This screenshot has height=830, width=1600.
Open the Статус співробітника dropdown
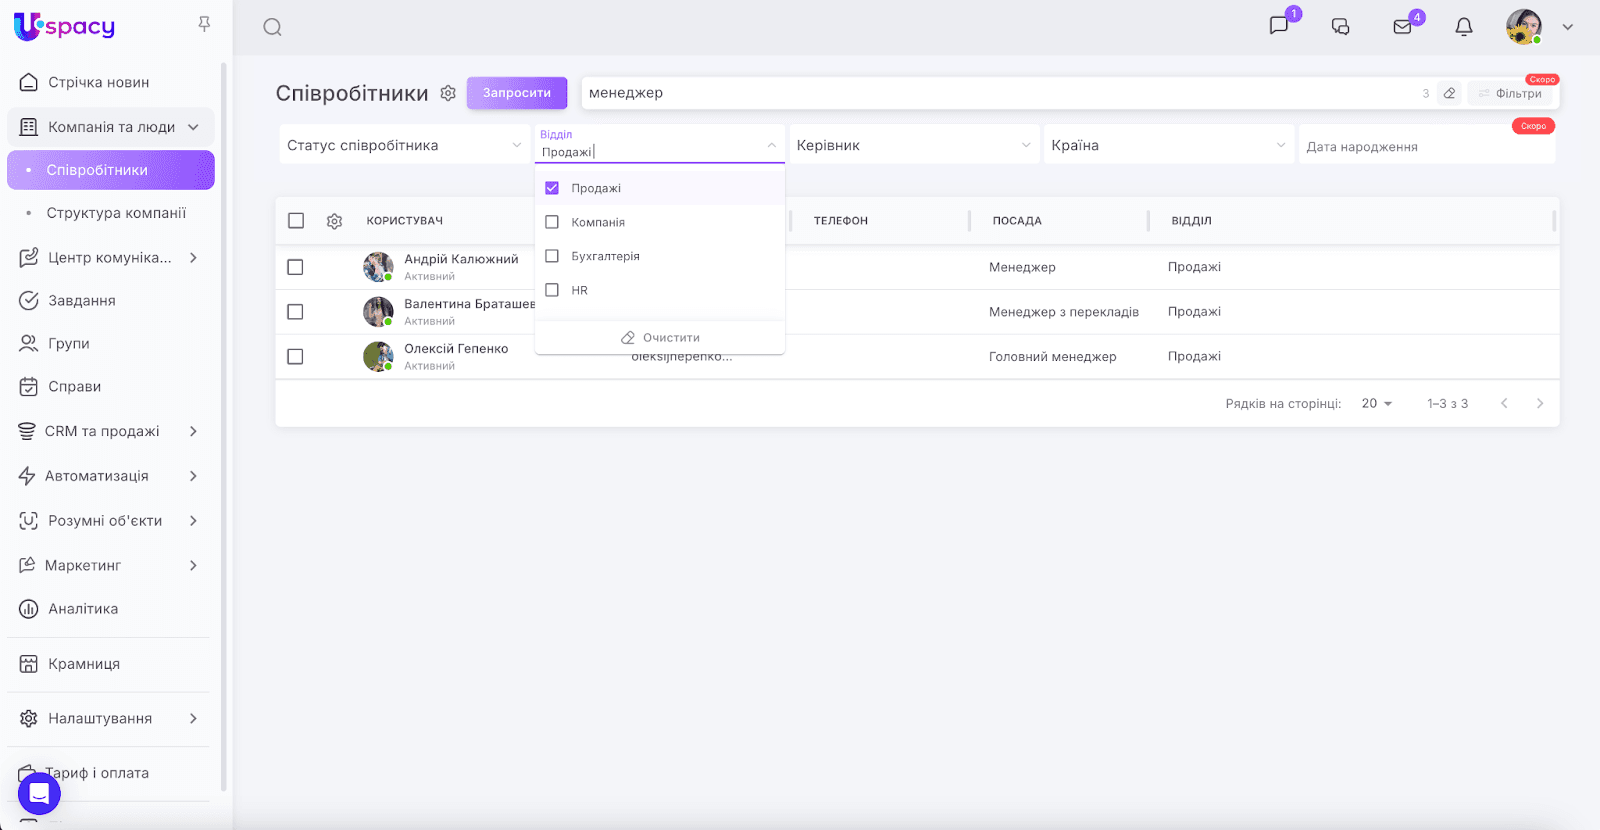pos(404,146)
